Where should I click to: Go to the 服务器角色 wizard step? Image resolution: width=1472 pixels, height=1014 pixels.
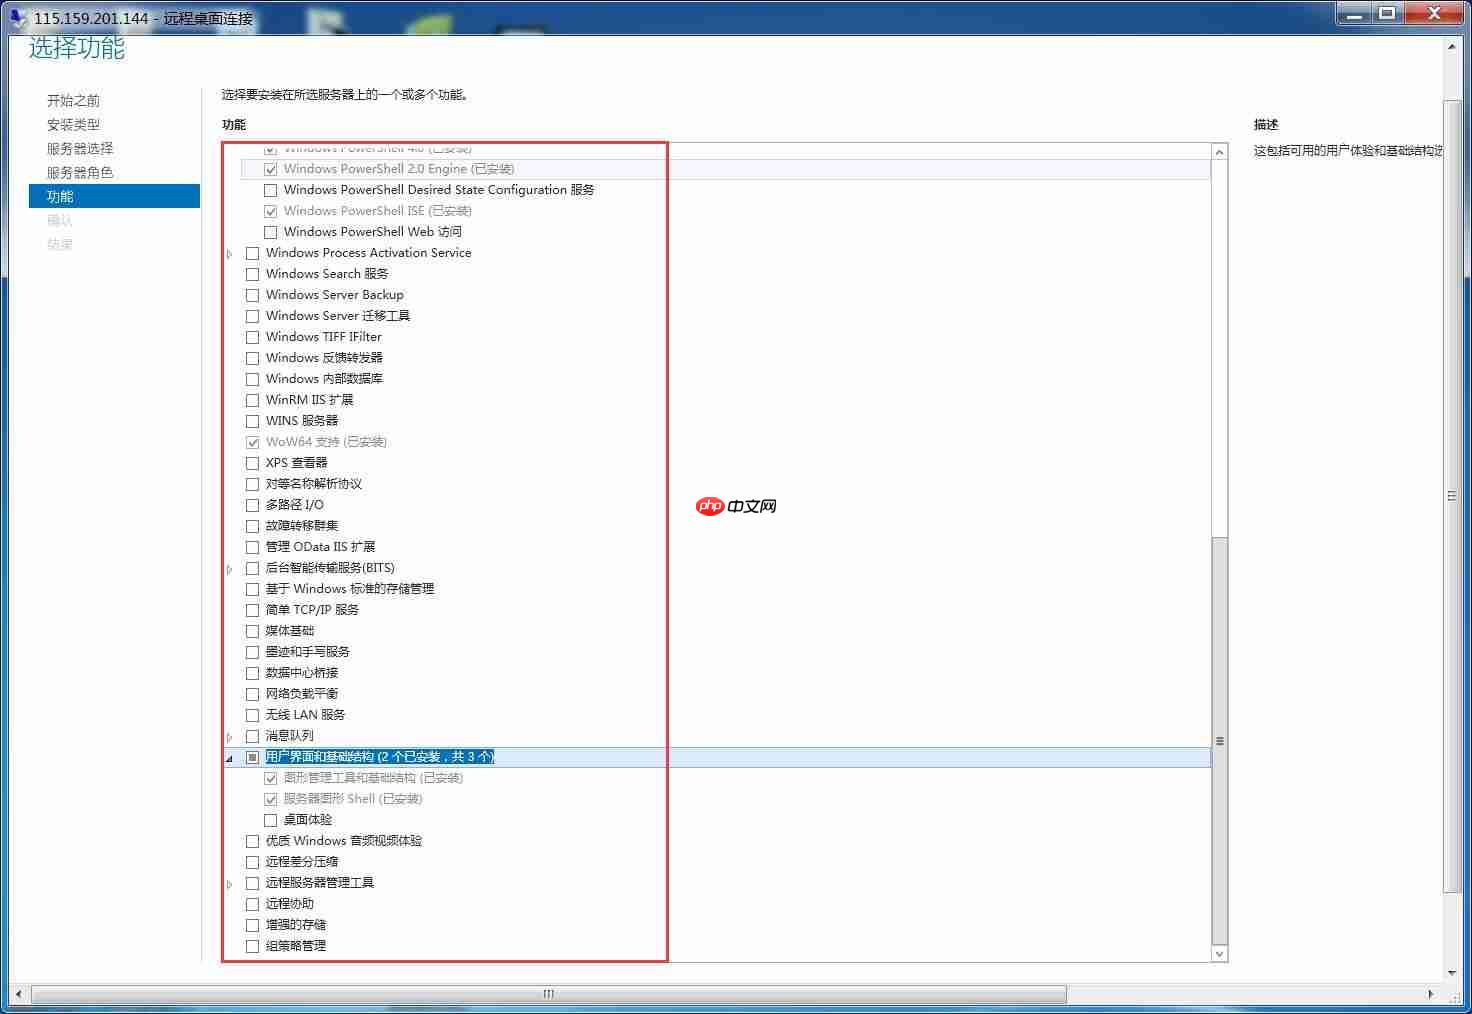[80, 171]
